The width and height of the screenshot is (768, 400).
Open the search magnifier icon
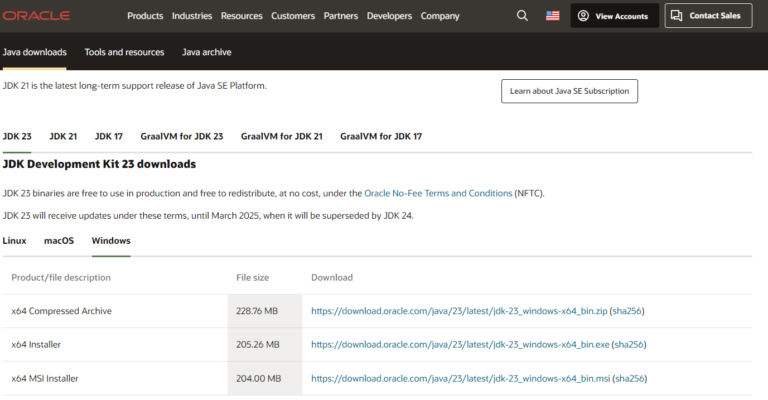click(522, 16)
